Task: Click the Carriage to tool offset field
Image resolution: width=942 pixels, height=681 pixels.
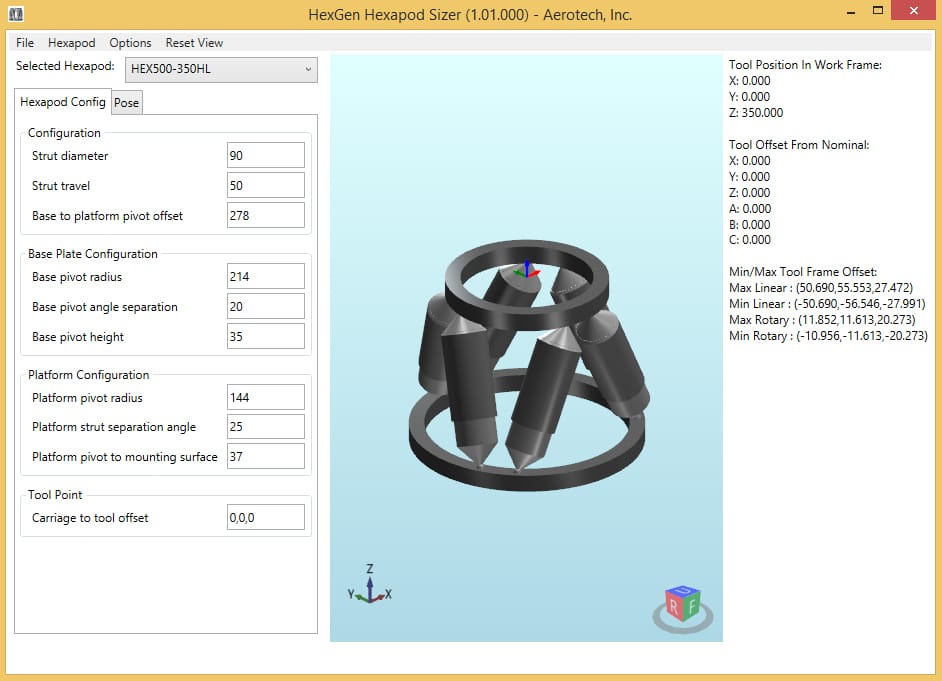Action: coord(265,517)
